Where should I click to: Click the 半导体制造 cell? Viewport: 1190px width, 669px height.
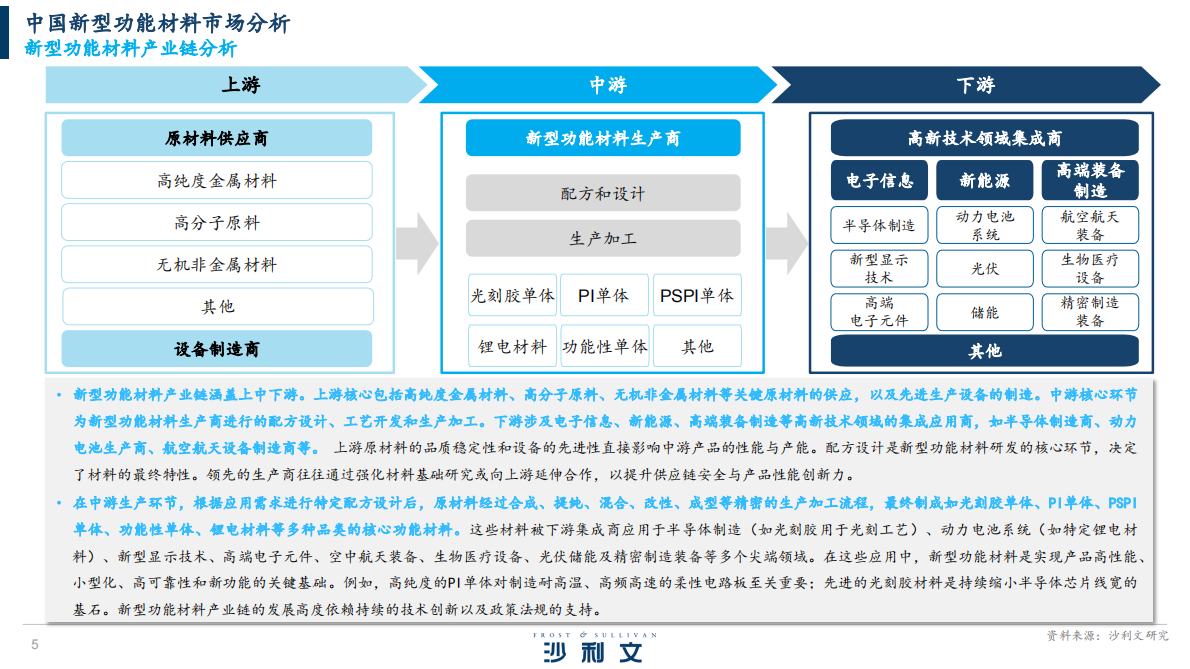coord(879,224)
